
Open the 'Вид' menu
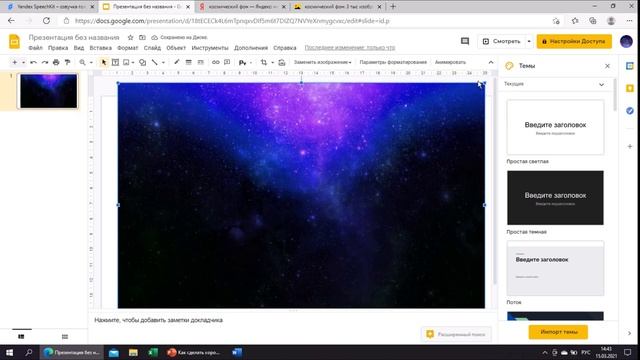(79, 48)
